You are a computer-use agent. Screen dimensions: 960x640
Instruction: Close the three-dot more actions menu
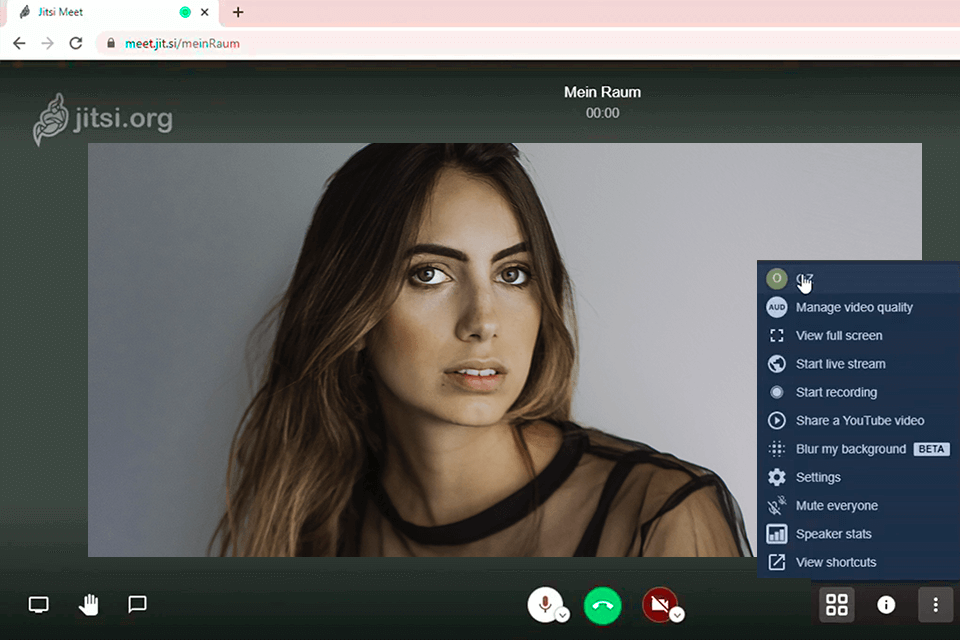pos(935,604)
